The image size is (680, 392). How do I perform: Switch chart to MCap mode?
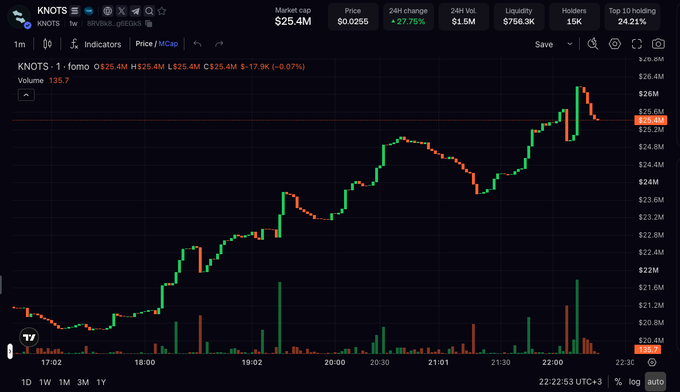tap(168, 44)
